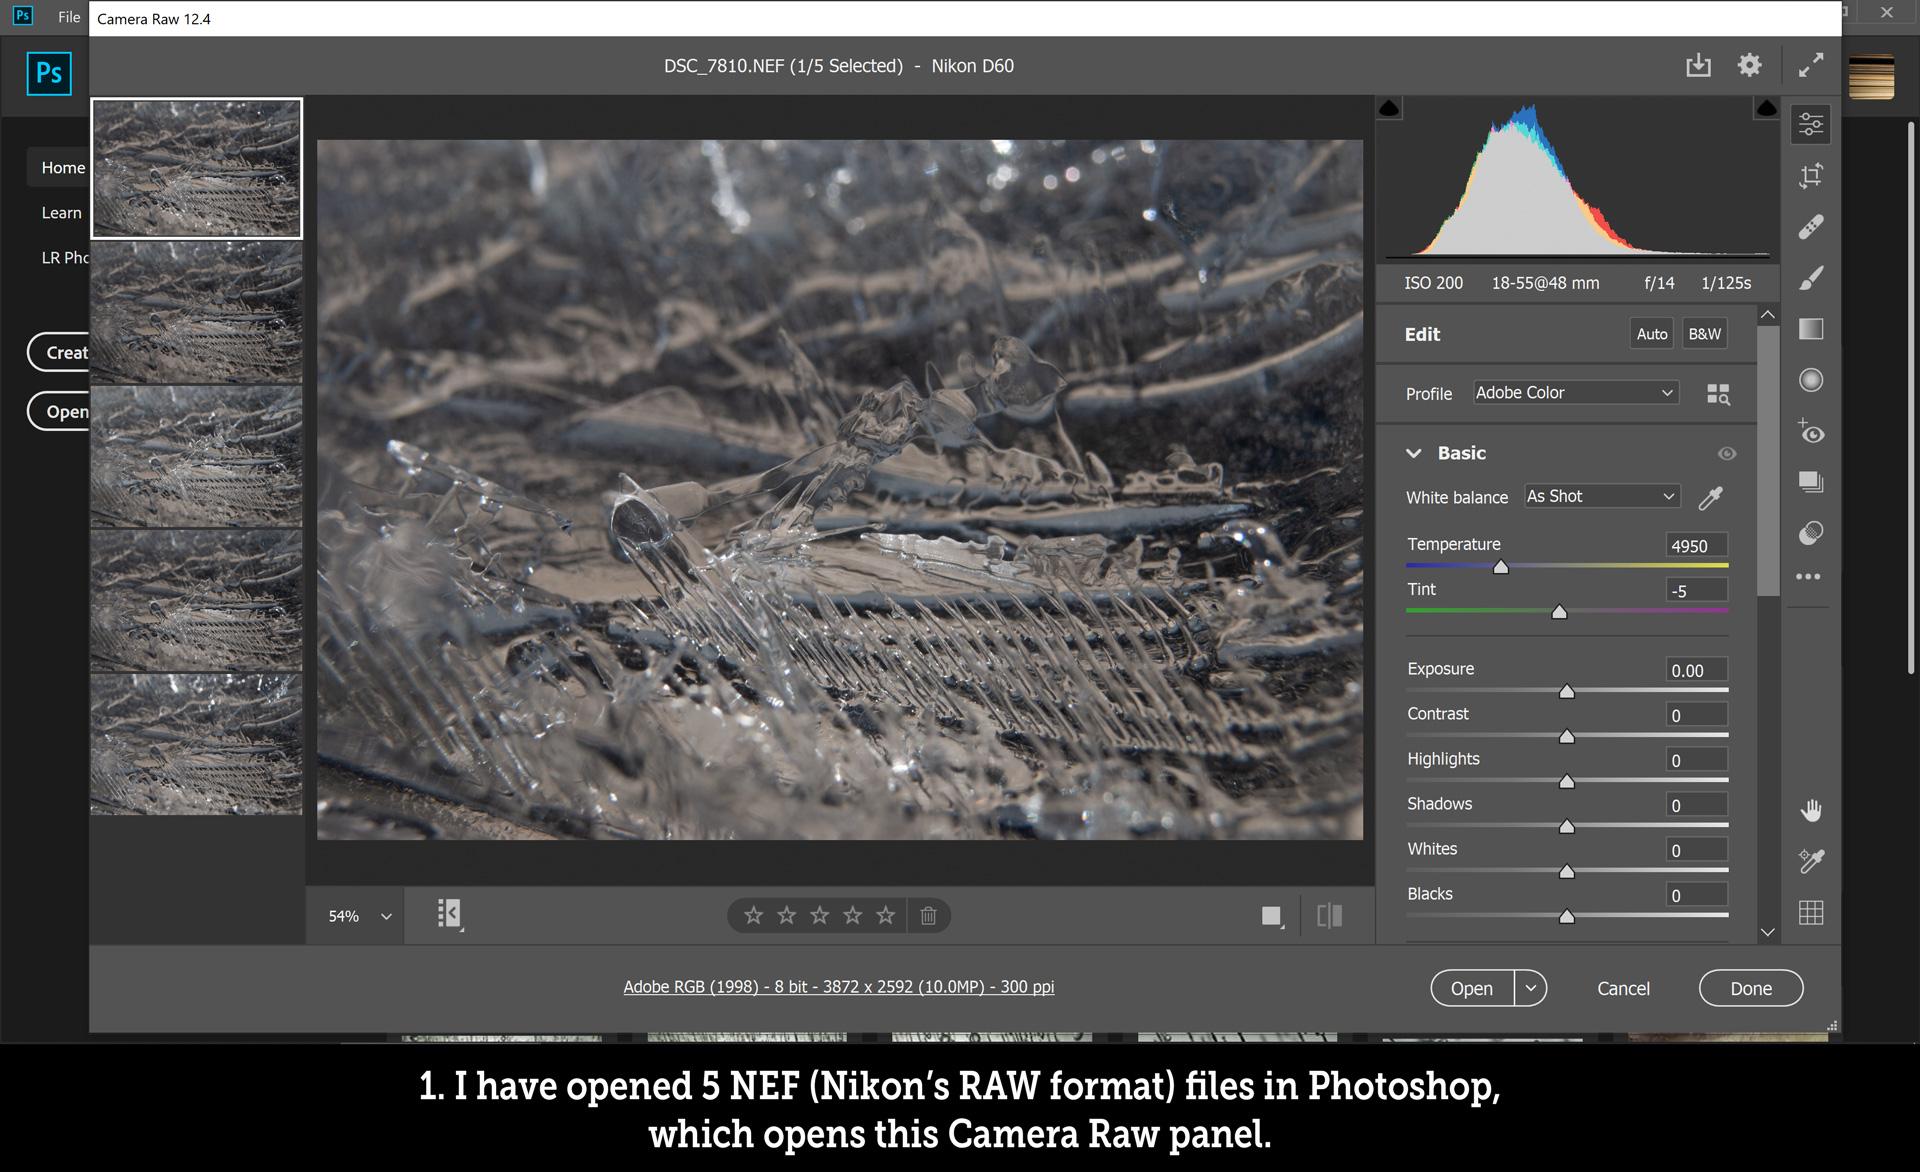Click the Crop and Straighten tool
Screen dimensions: 1920x1172
(x=1813, y=175)
